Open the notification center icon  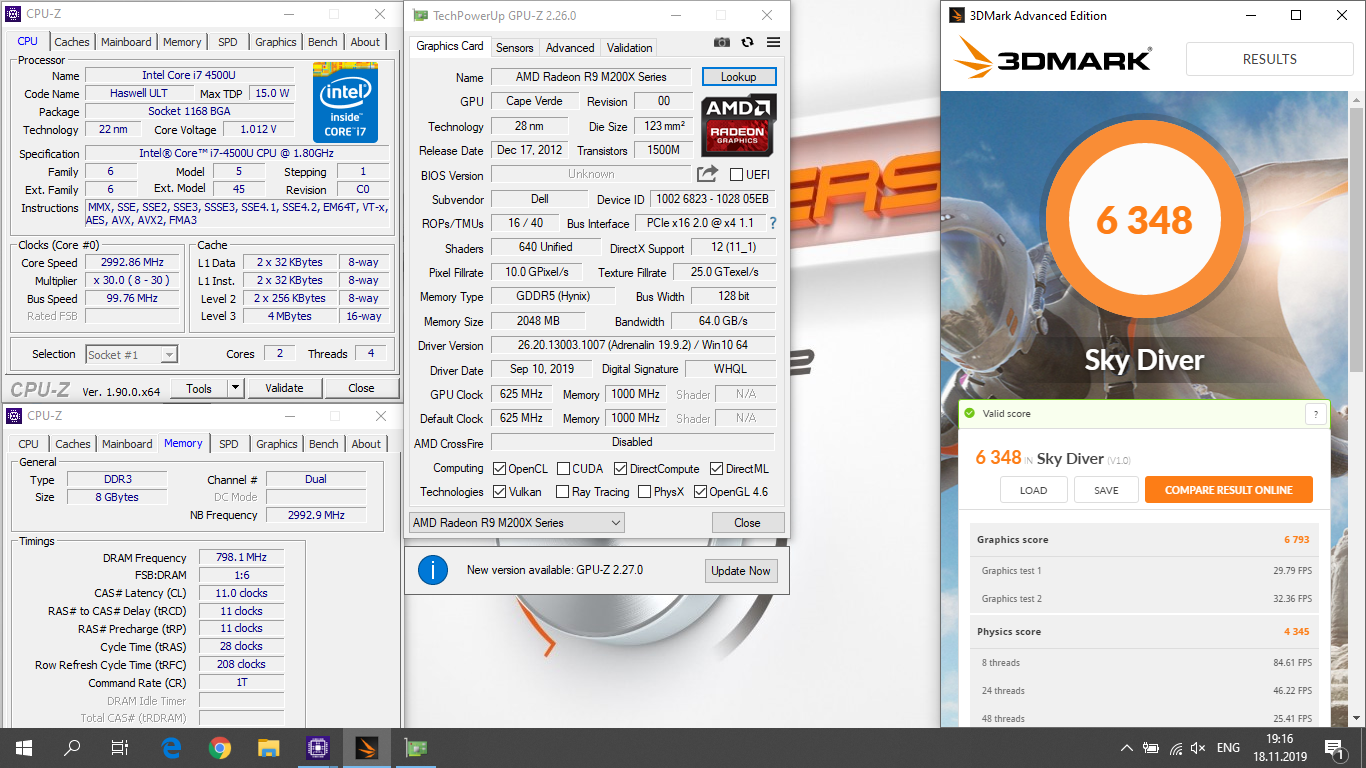tap(1335, 747)
